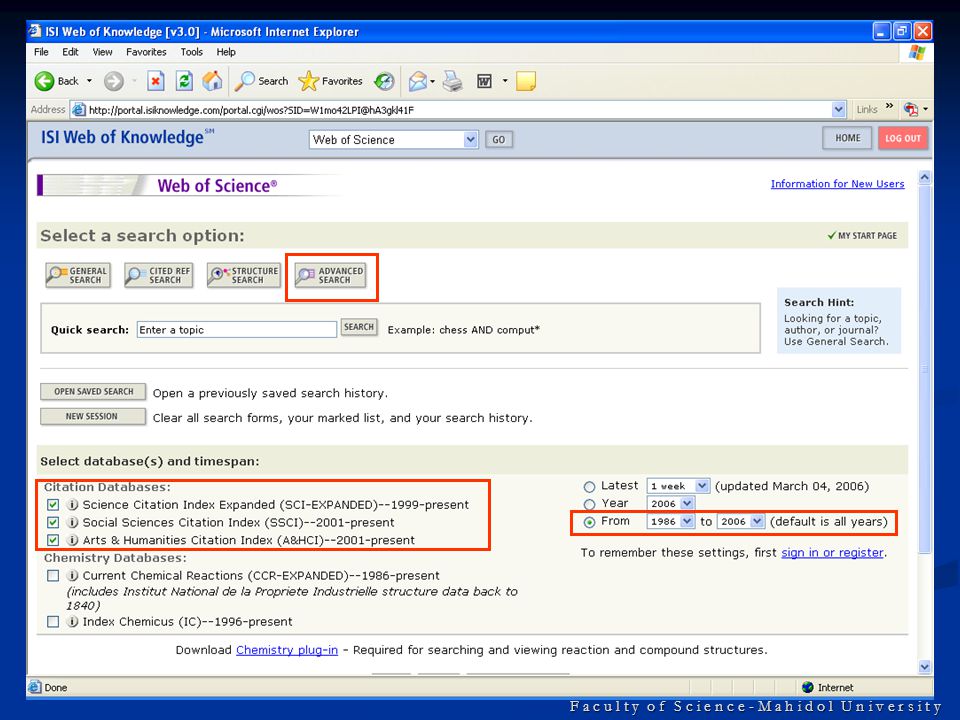This screenshot has width=960, height=720.
Task: Click the GO button
Action: [x=499, y=140]
